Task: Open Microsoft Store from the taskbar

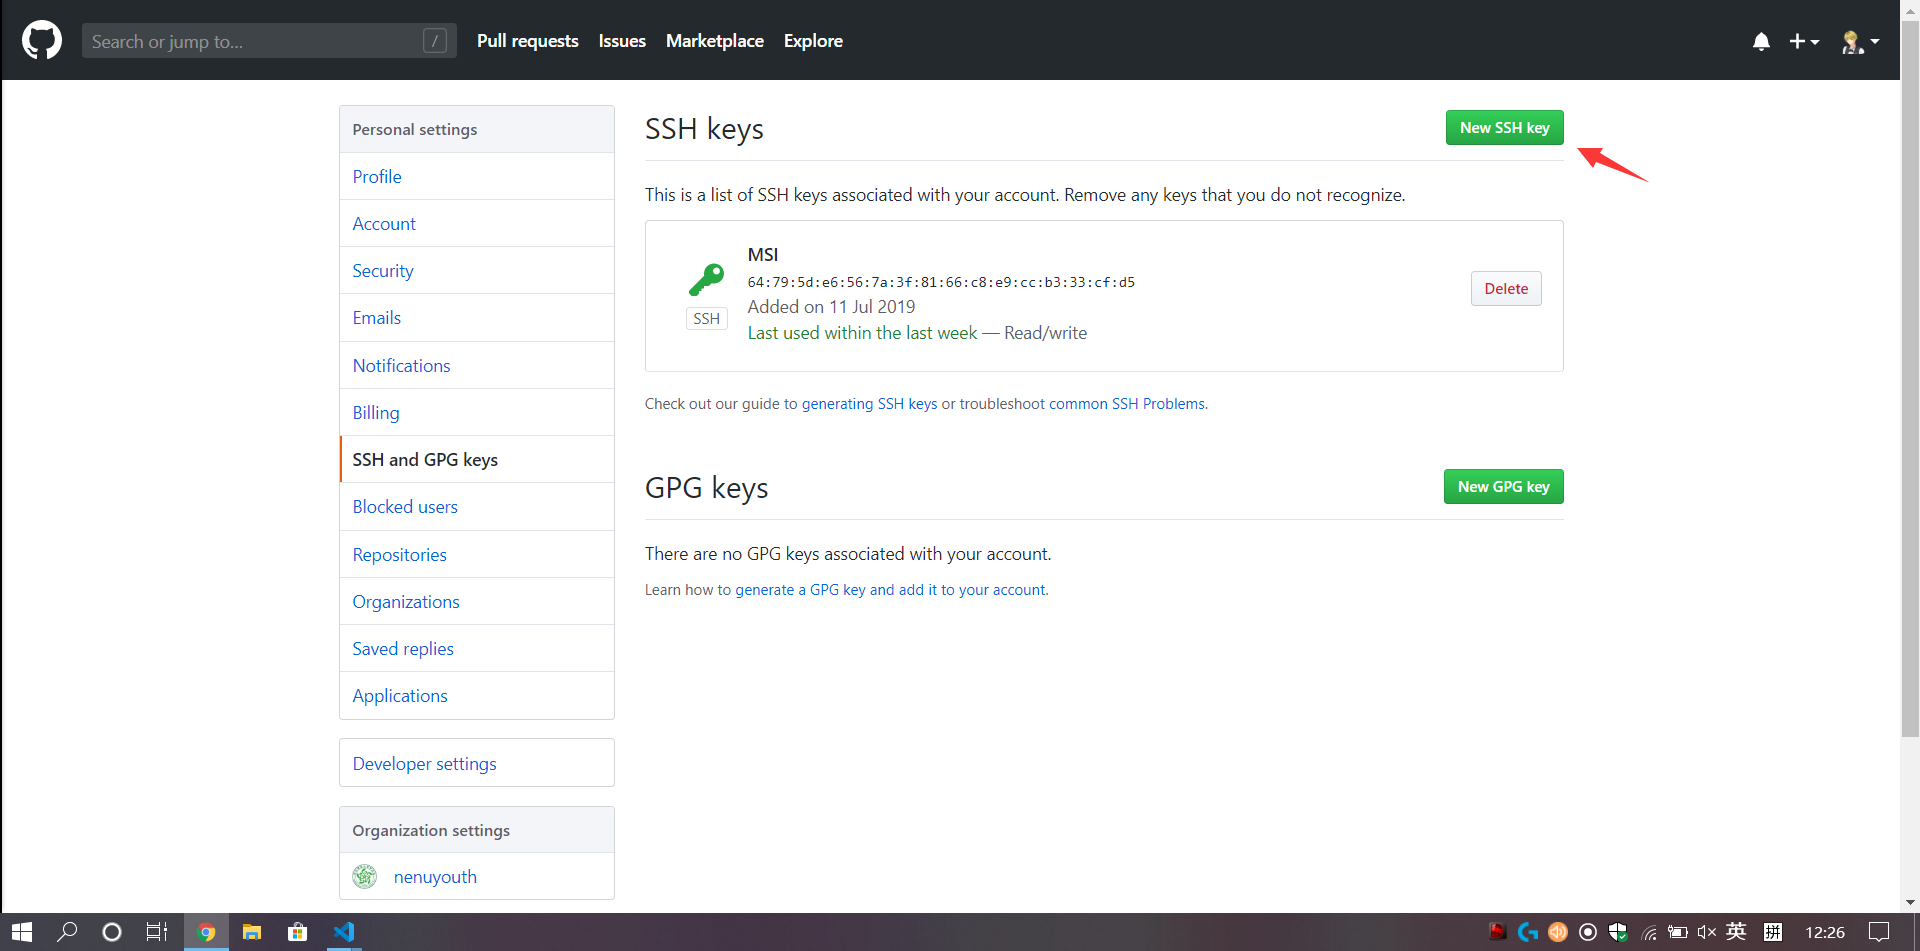Action: (x=297, y=932)
